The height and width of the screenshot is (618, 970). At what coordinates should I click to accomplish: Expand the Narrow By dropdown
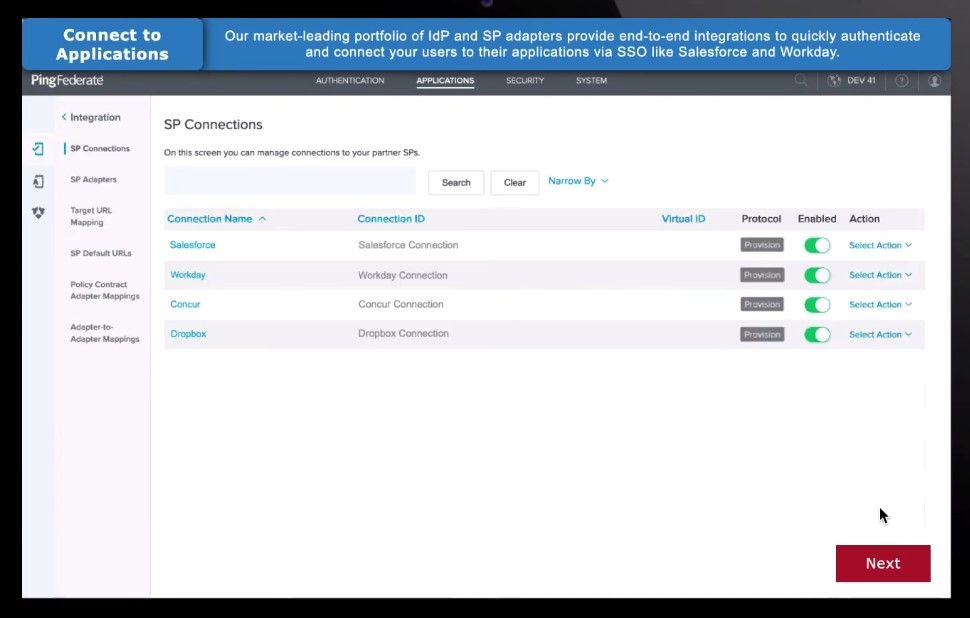pos(578,181)
